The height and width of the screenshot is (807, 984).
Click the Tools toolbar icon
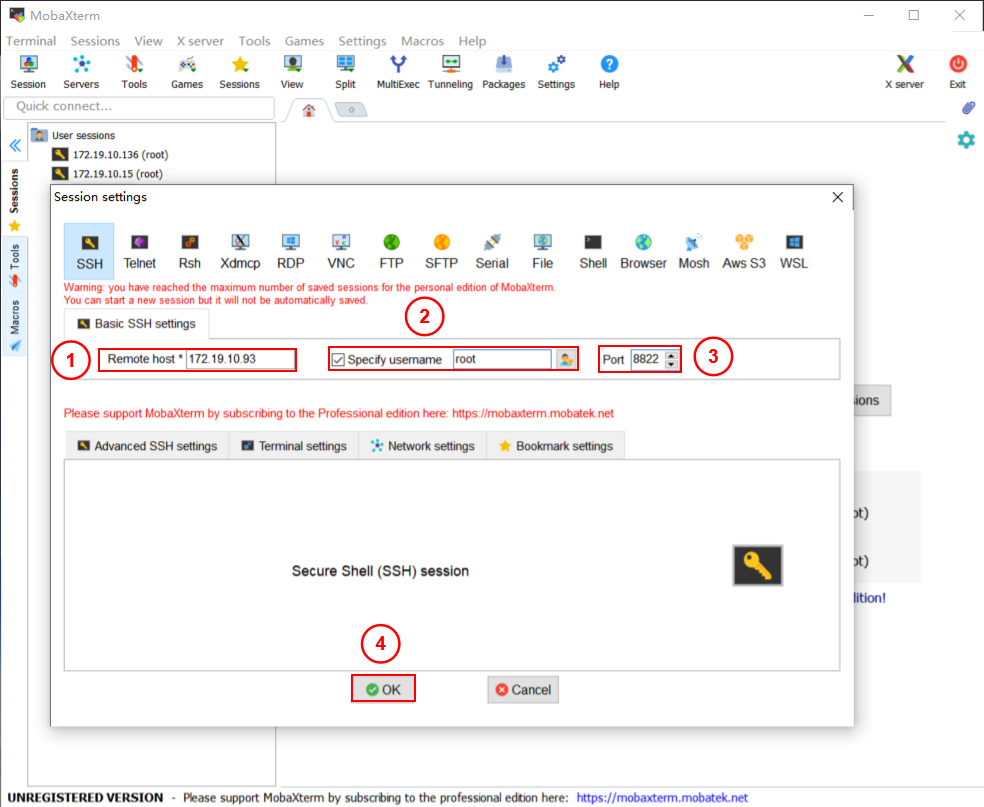(x=134, y=72)
